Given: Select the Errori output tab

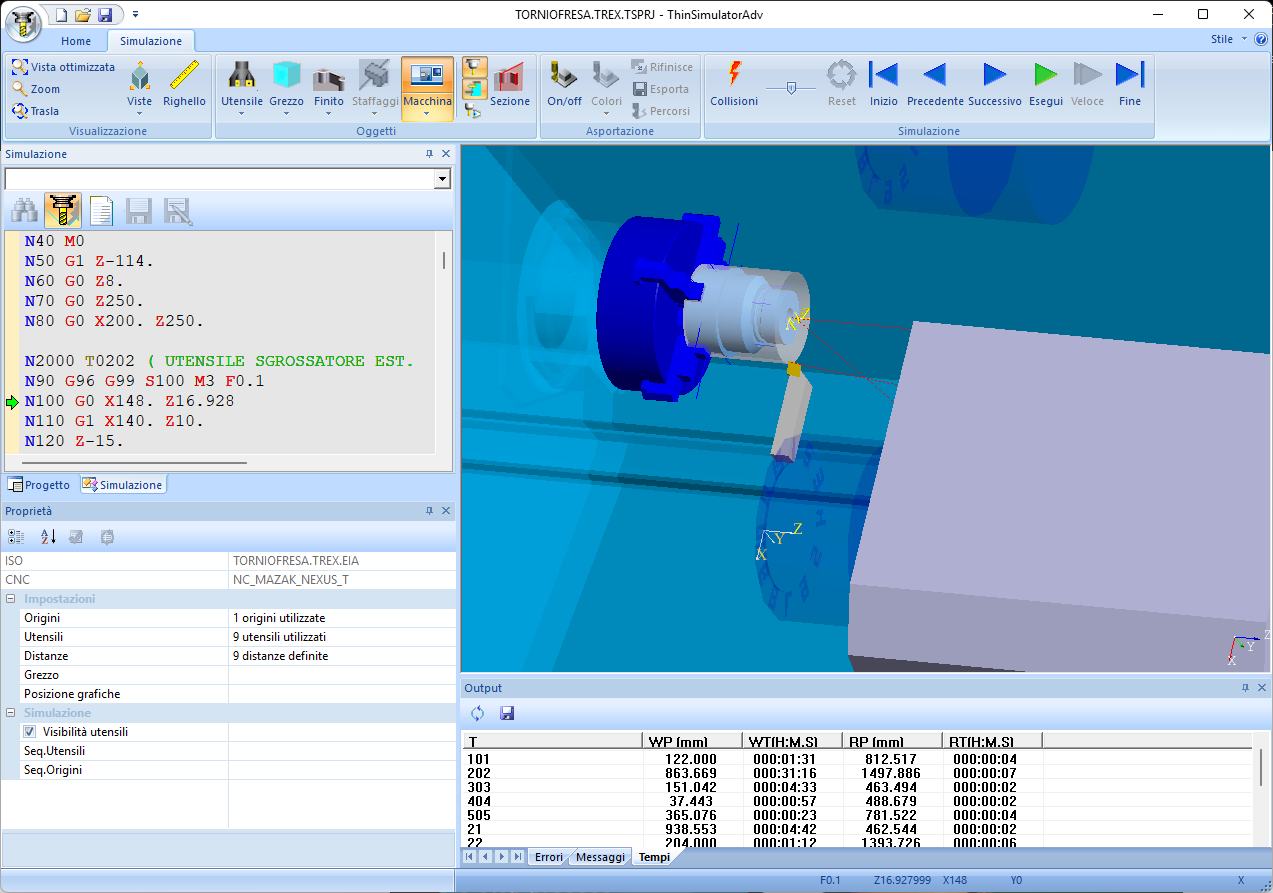Looking at the screenshot, I should (x=548, y=857).
